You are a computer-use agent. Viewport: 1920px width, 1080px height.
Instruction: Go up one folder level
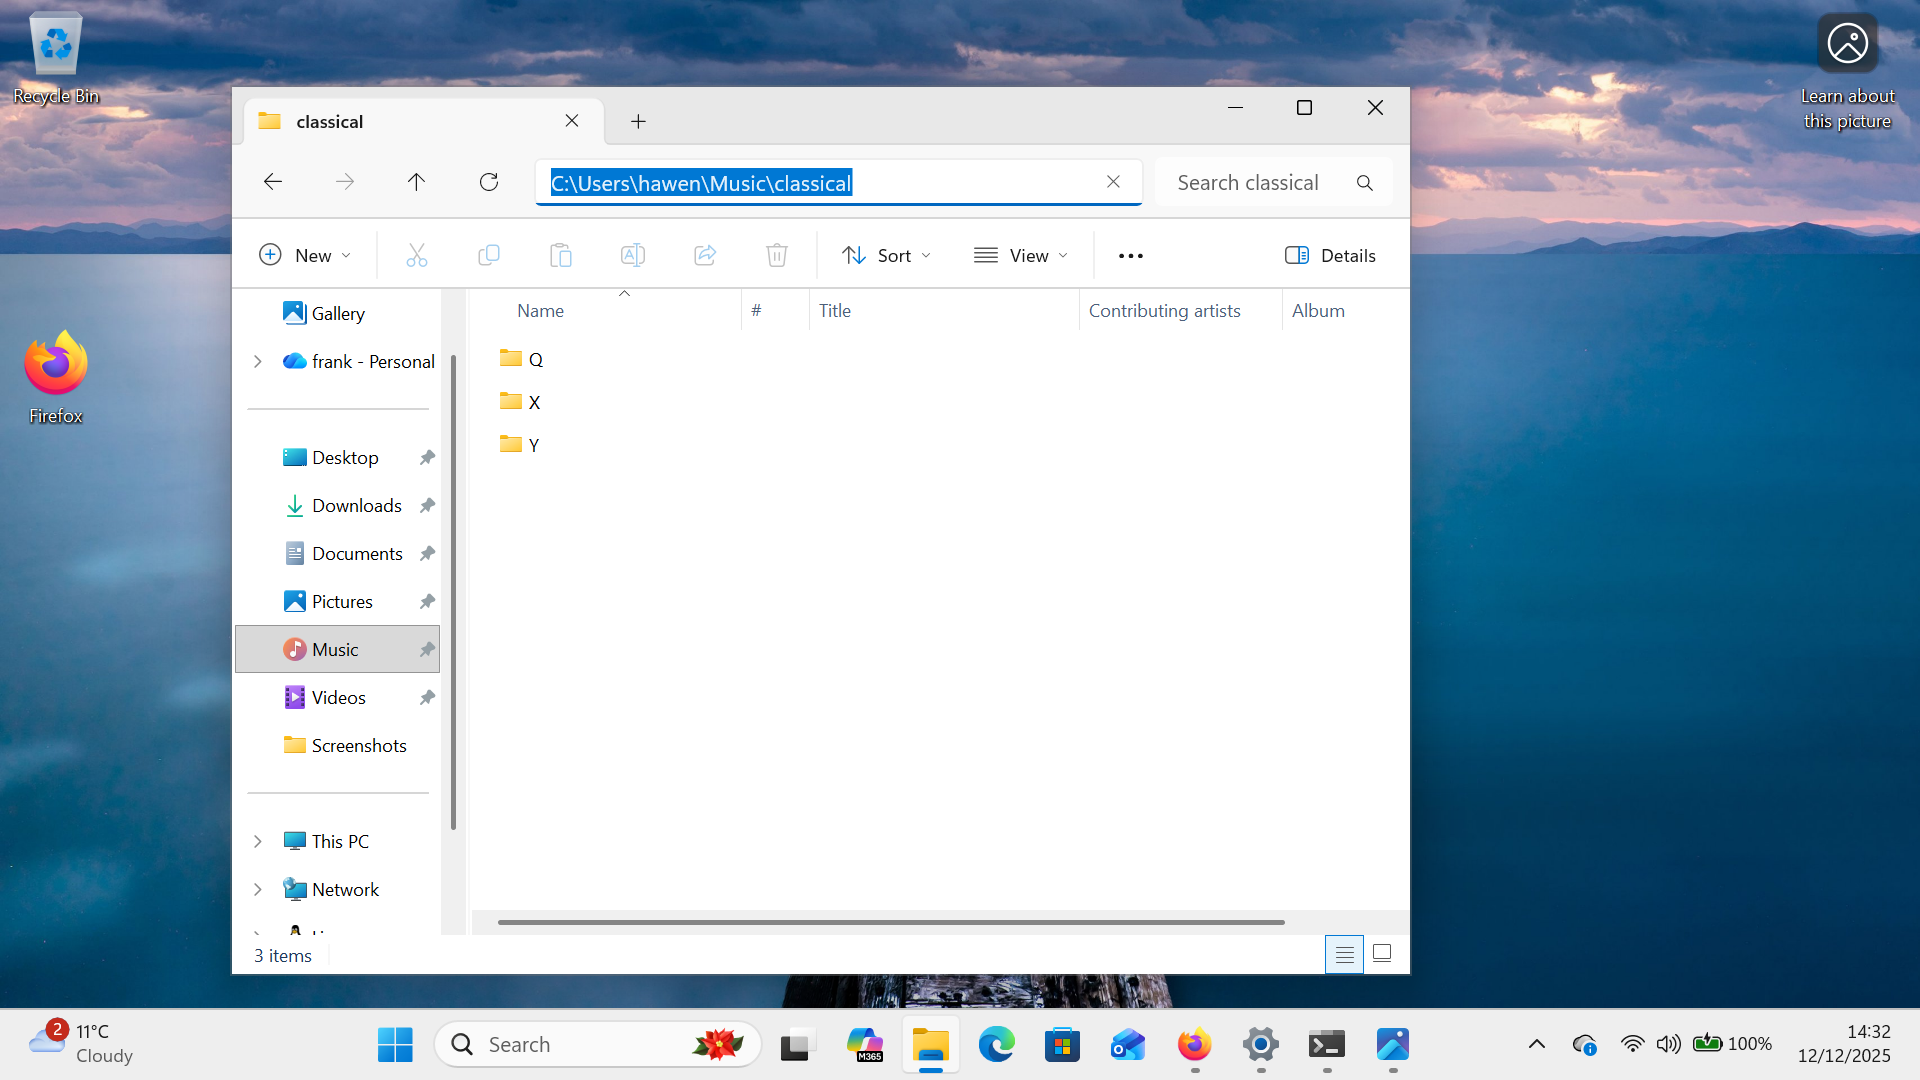(x=416, y=182)
